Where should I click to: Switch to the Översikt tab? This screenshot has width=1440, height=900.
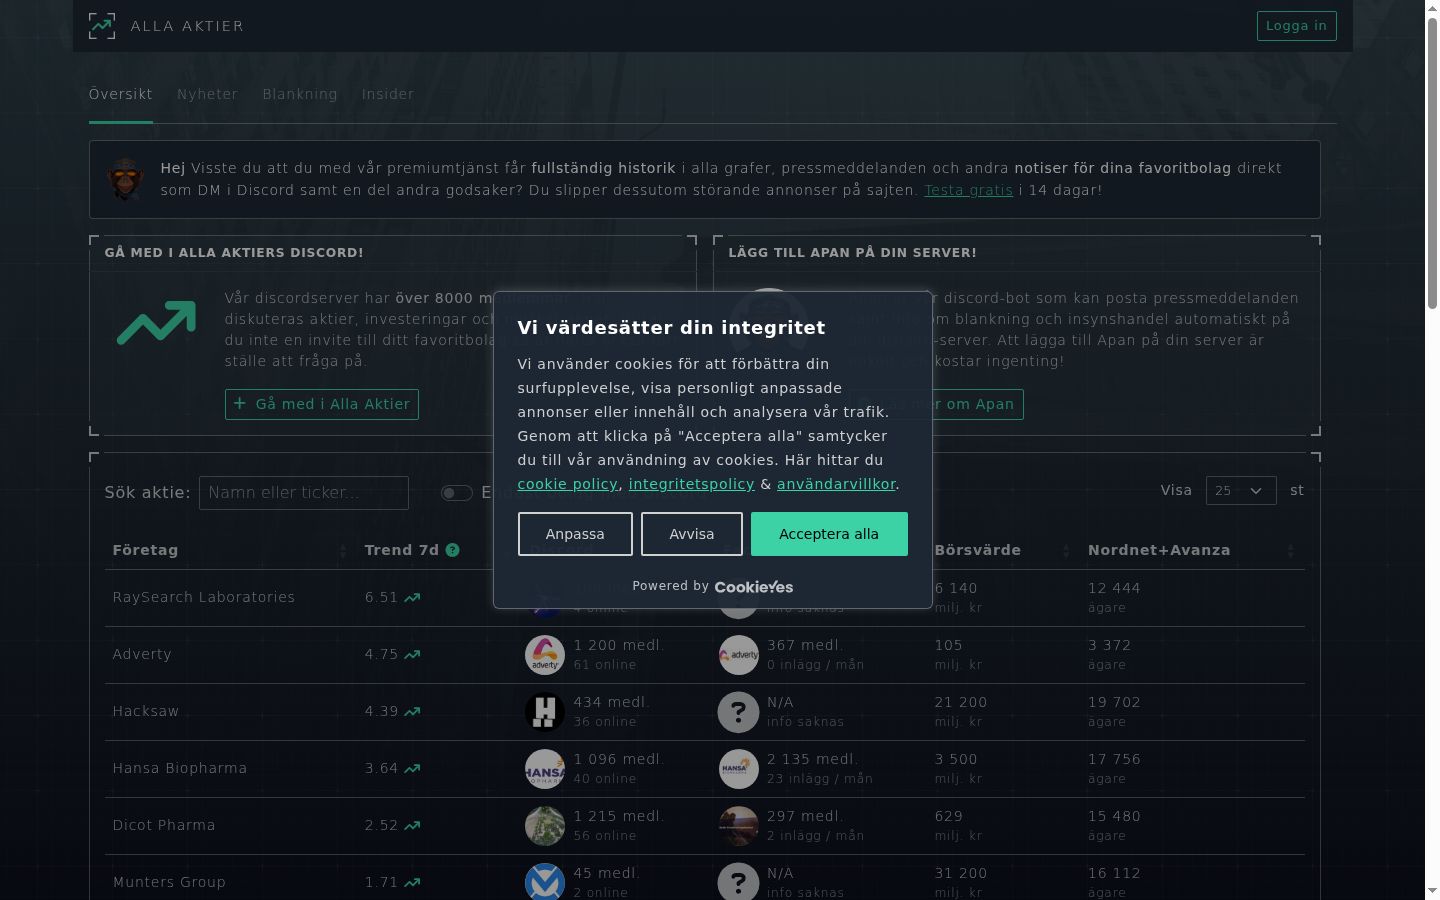[x=121, y=94]
